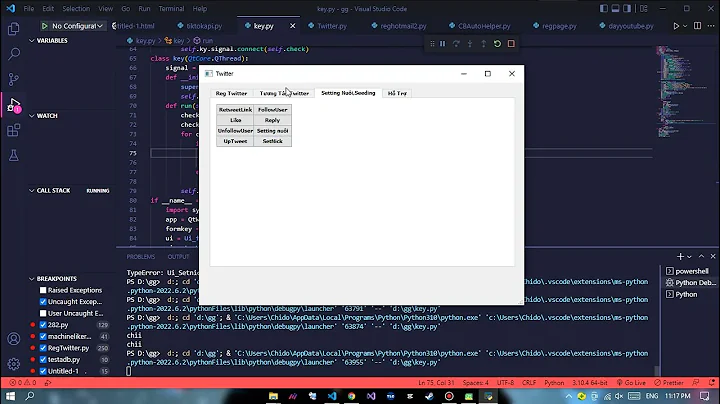Open Manage gear in activity bar
Screen dimensions: 720x404
(x=14, y=364)
